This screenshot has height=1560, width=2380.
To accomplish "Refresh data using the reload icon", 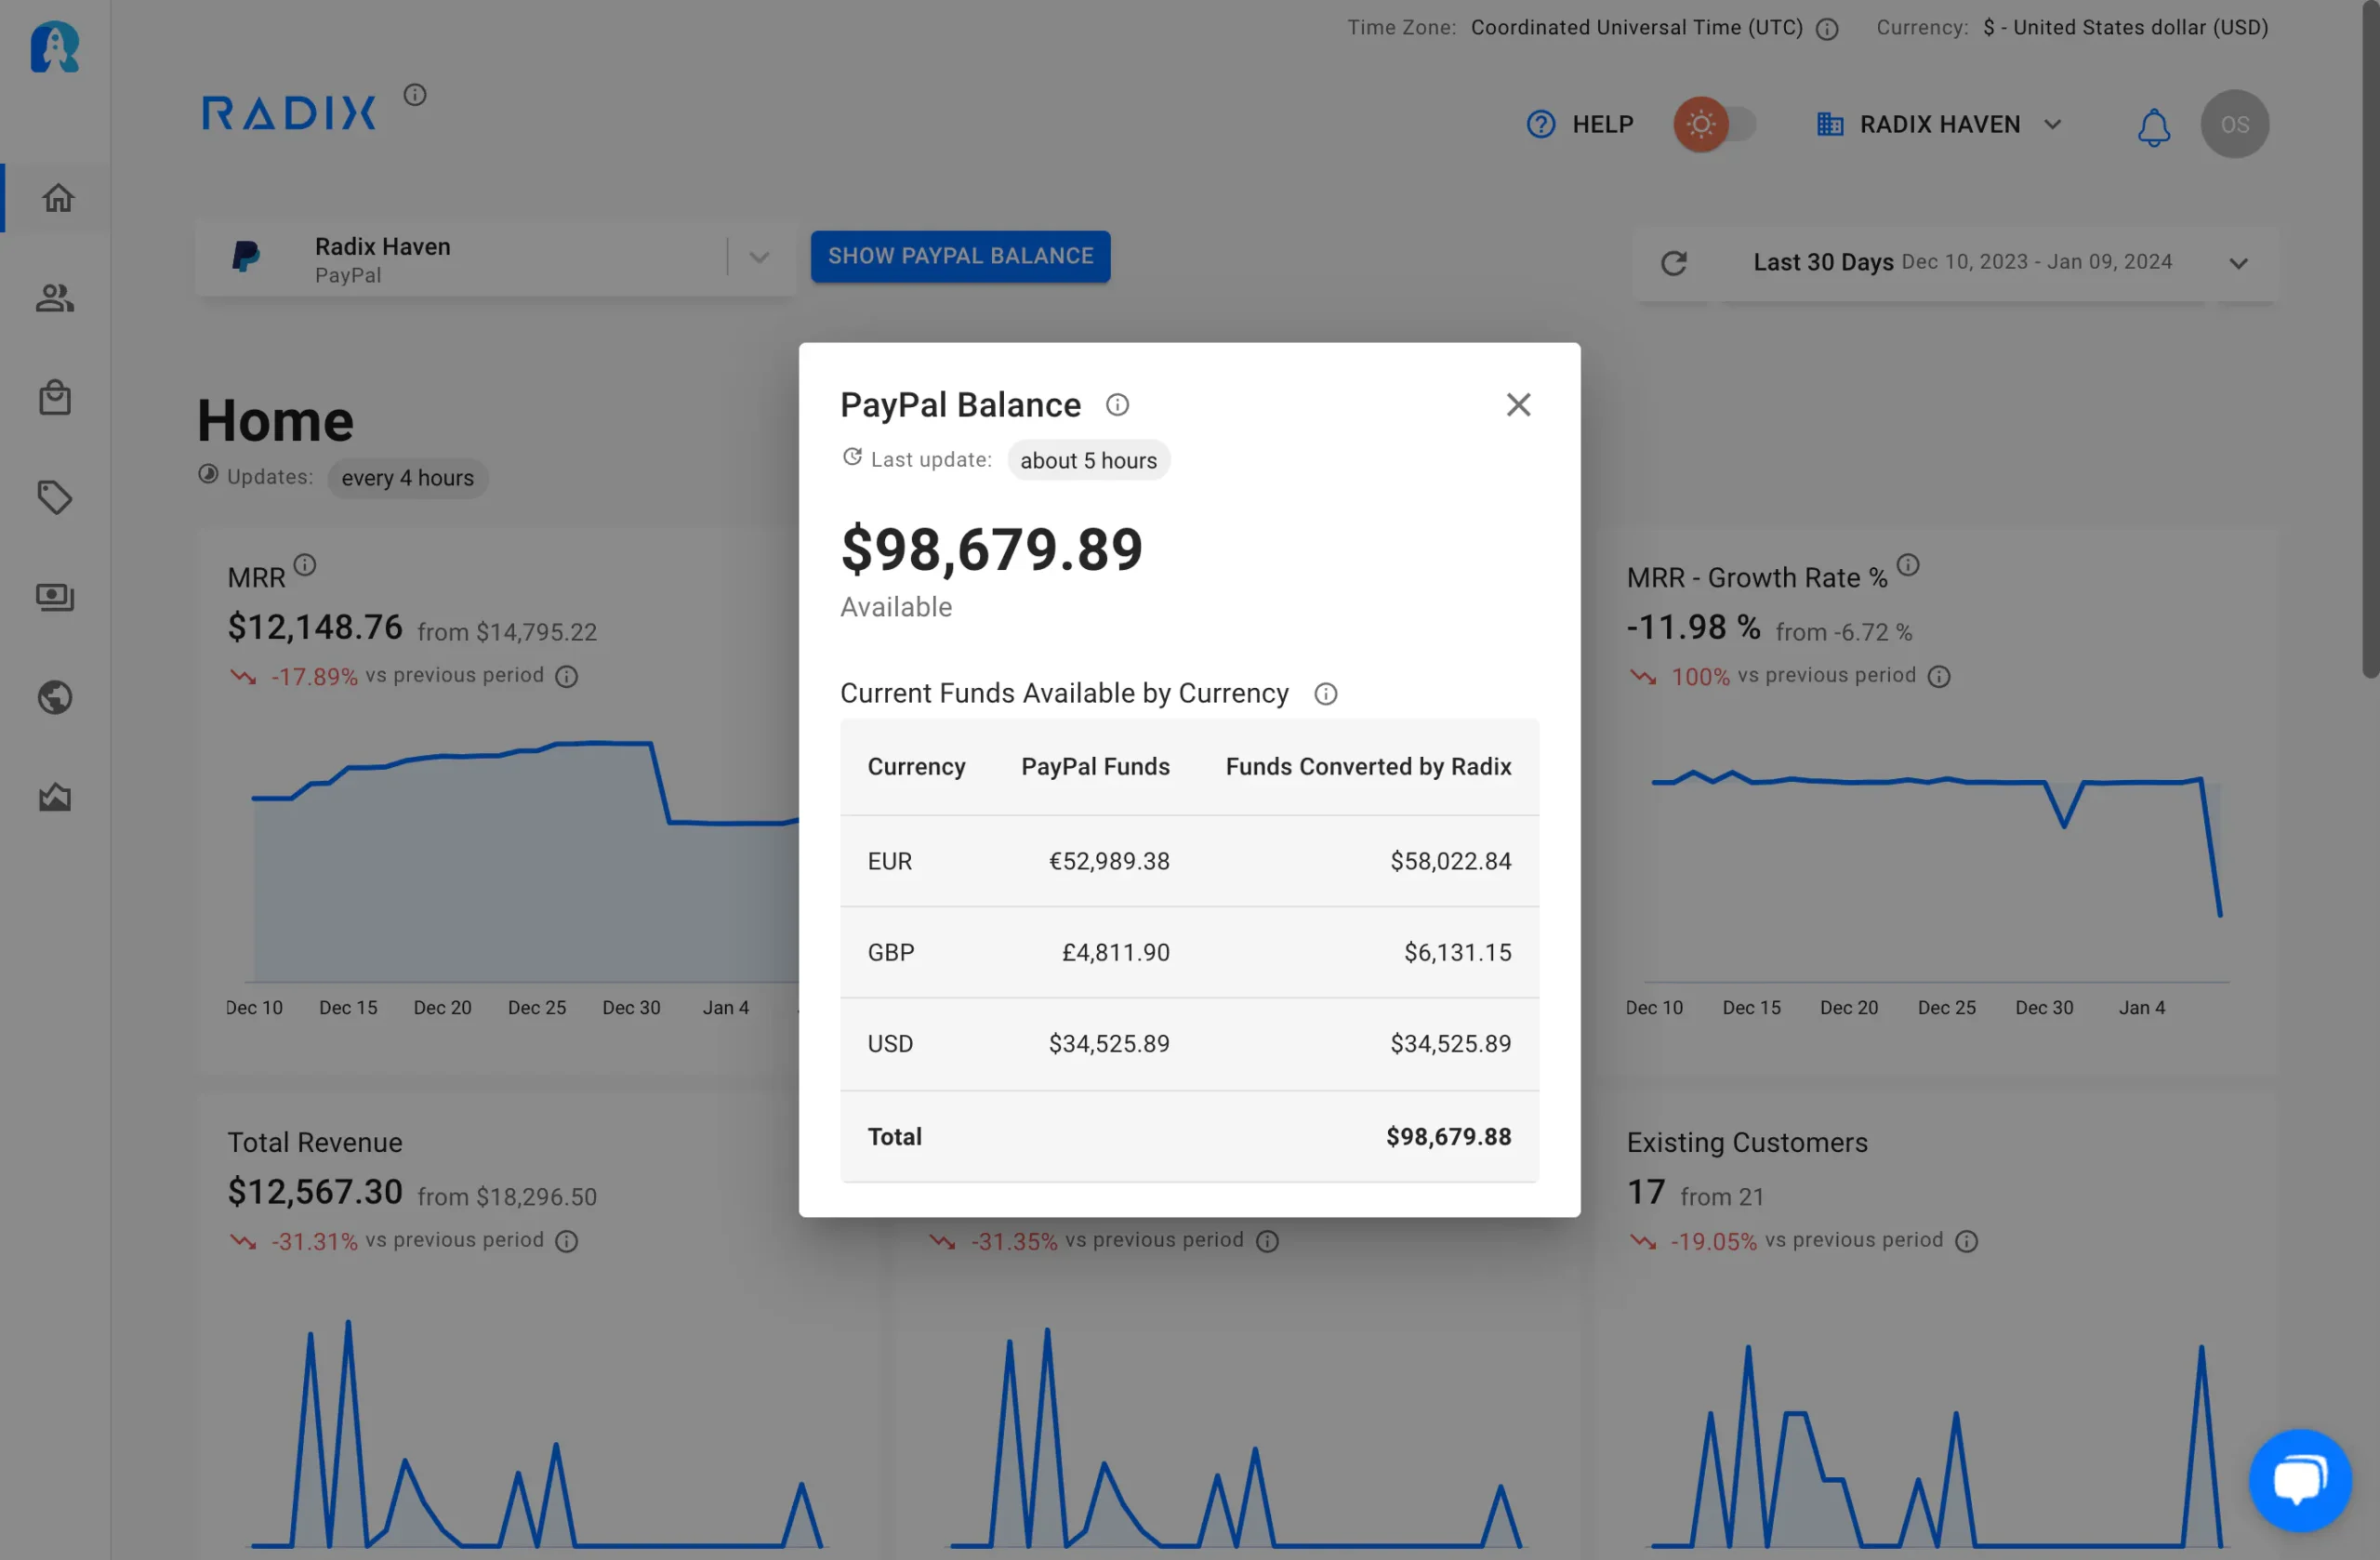I will (1676, 263).
